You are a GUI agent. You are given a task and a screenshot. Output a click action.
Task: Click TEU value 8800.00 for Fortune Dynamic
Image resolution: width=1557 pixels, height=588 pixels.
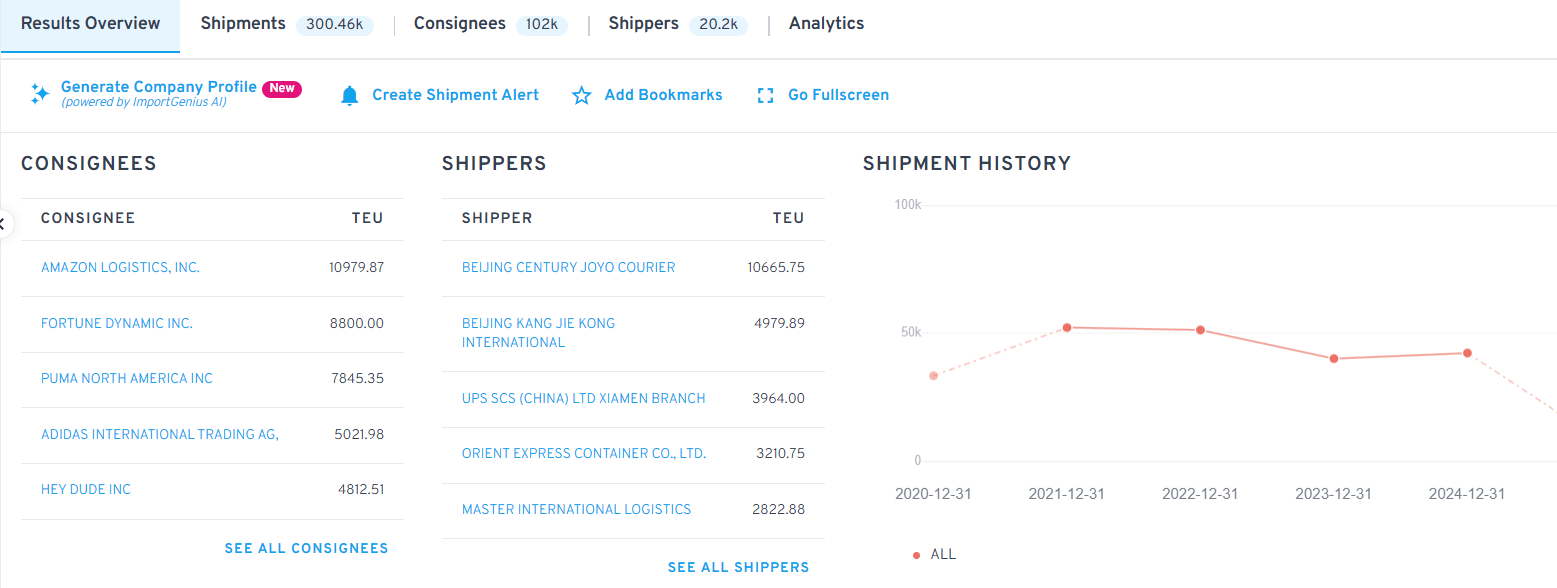click(x=358, y=324)
